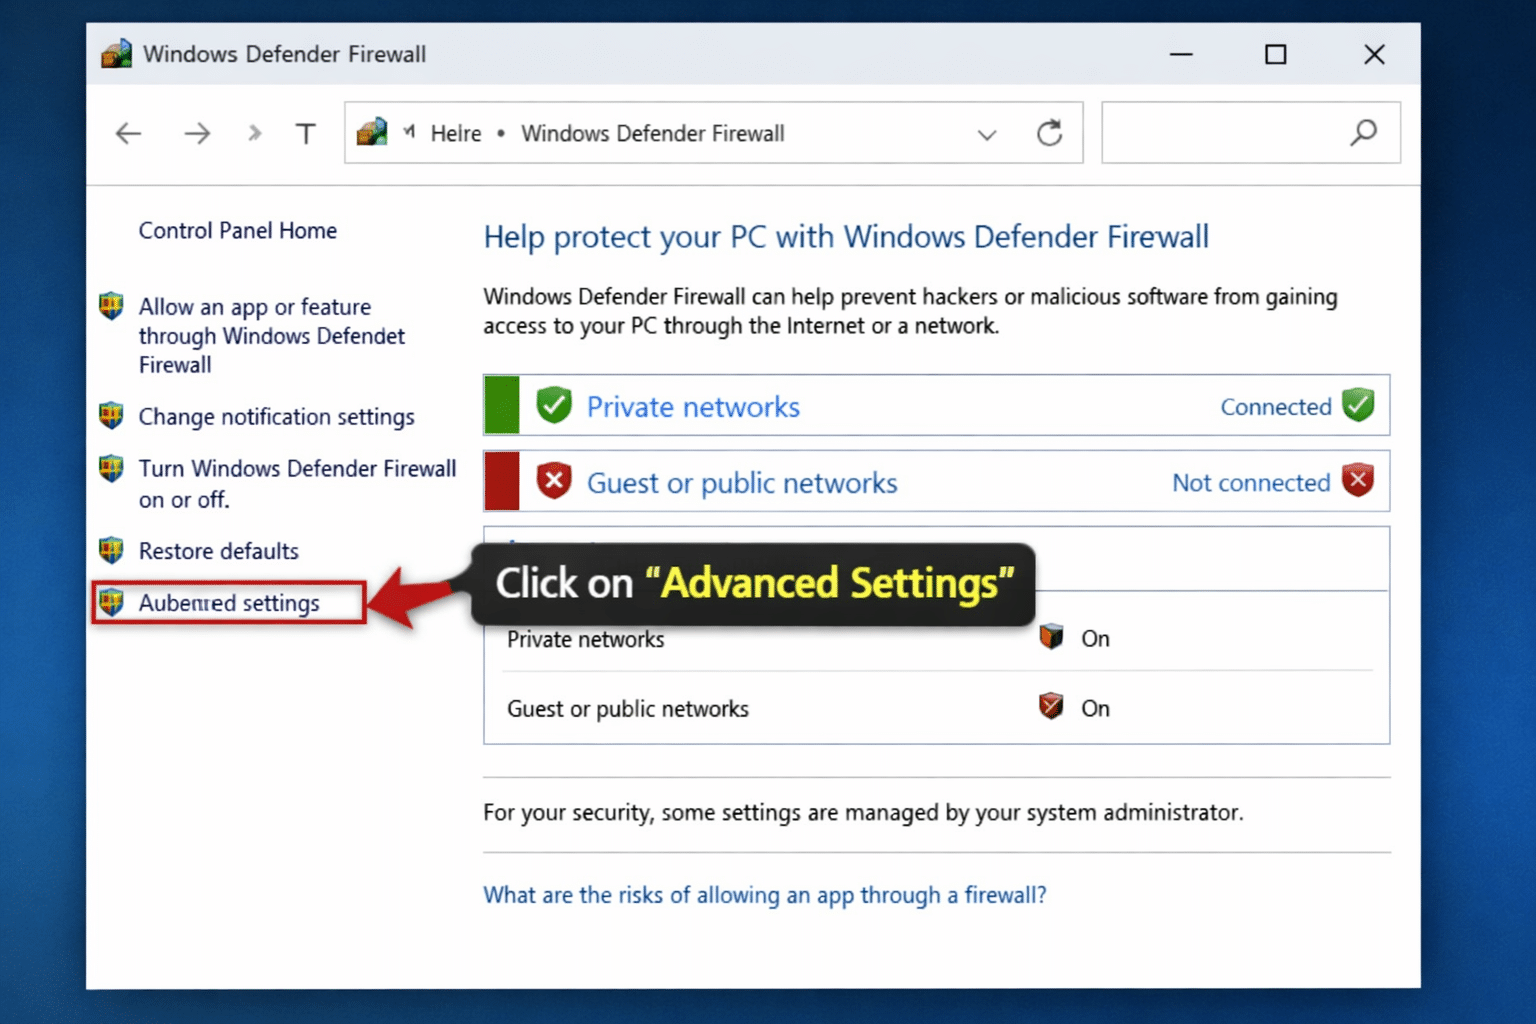
Task: Maximize the Windows Defender Firewall window
Action: 1275,54
